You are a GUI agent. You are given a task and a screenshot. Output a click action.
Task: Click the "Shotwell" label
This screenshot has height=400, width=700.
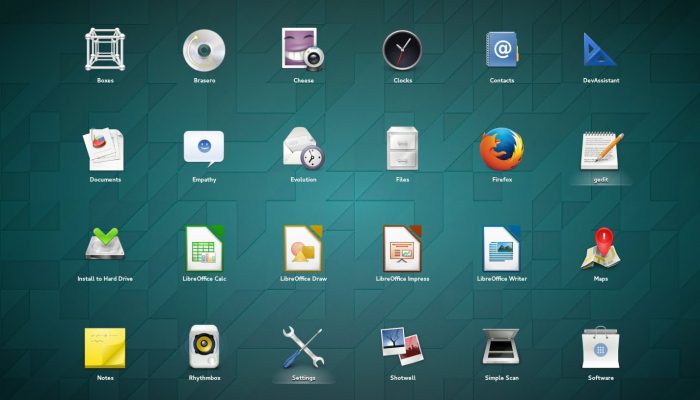tap(403, 378)
